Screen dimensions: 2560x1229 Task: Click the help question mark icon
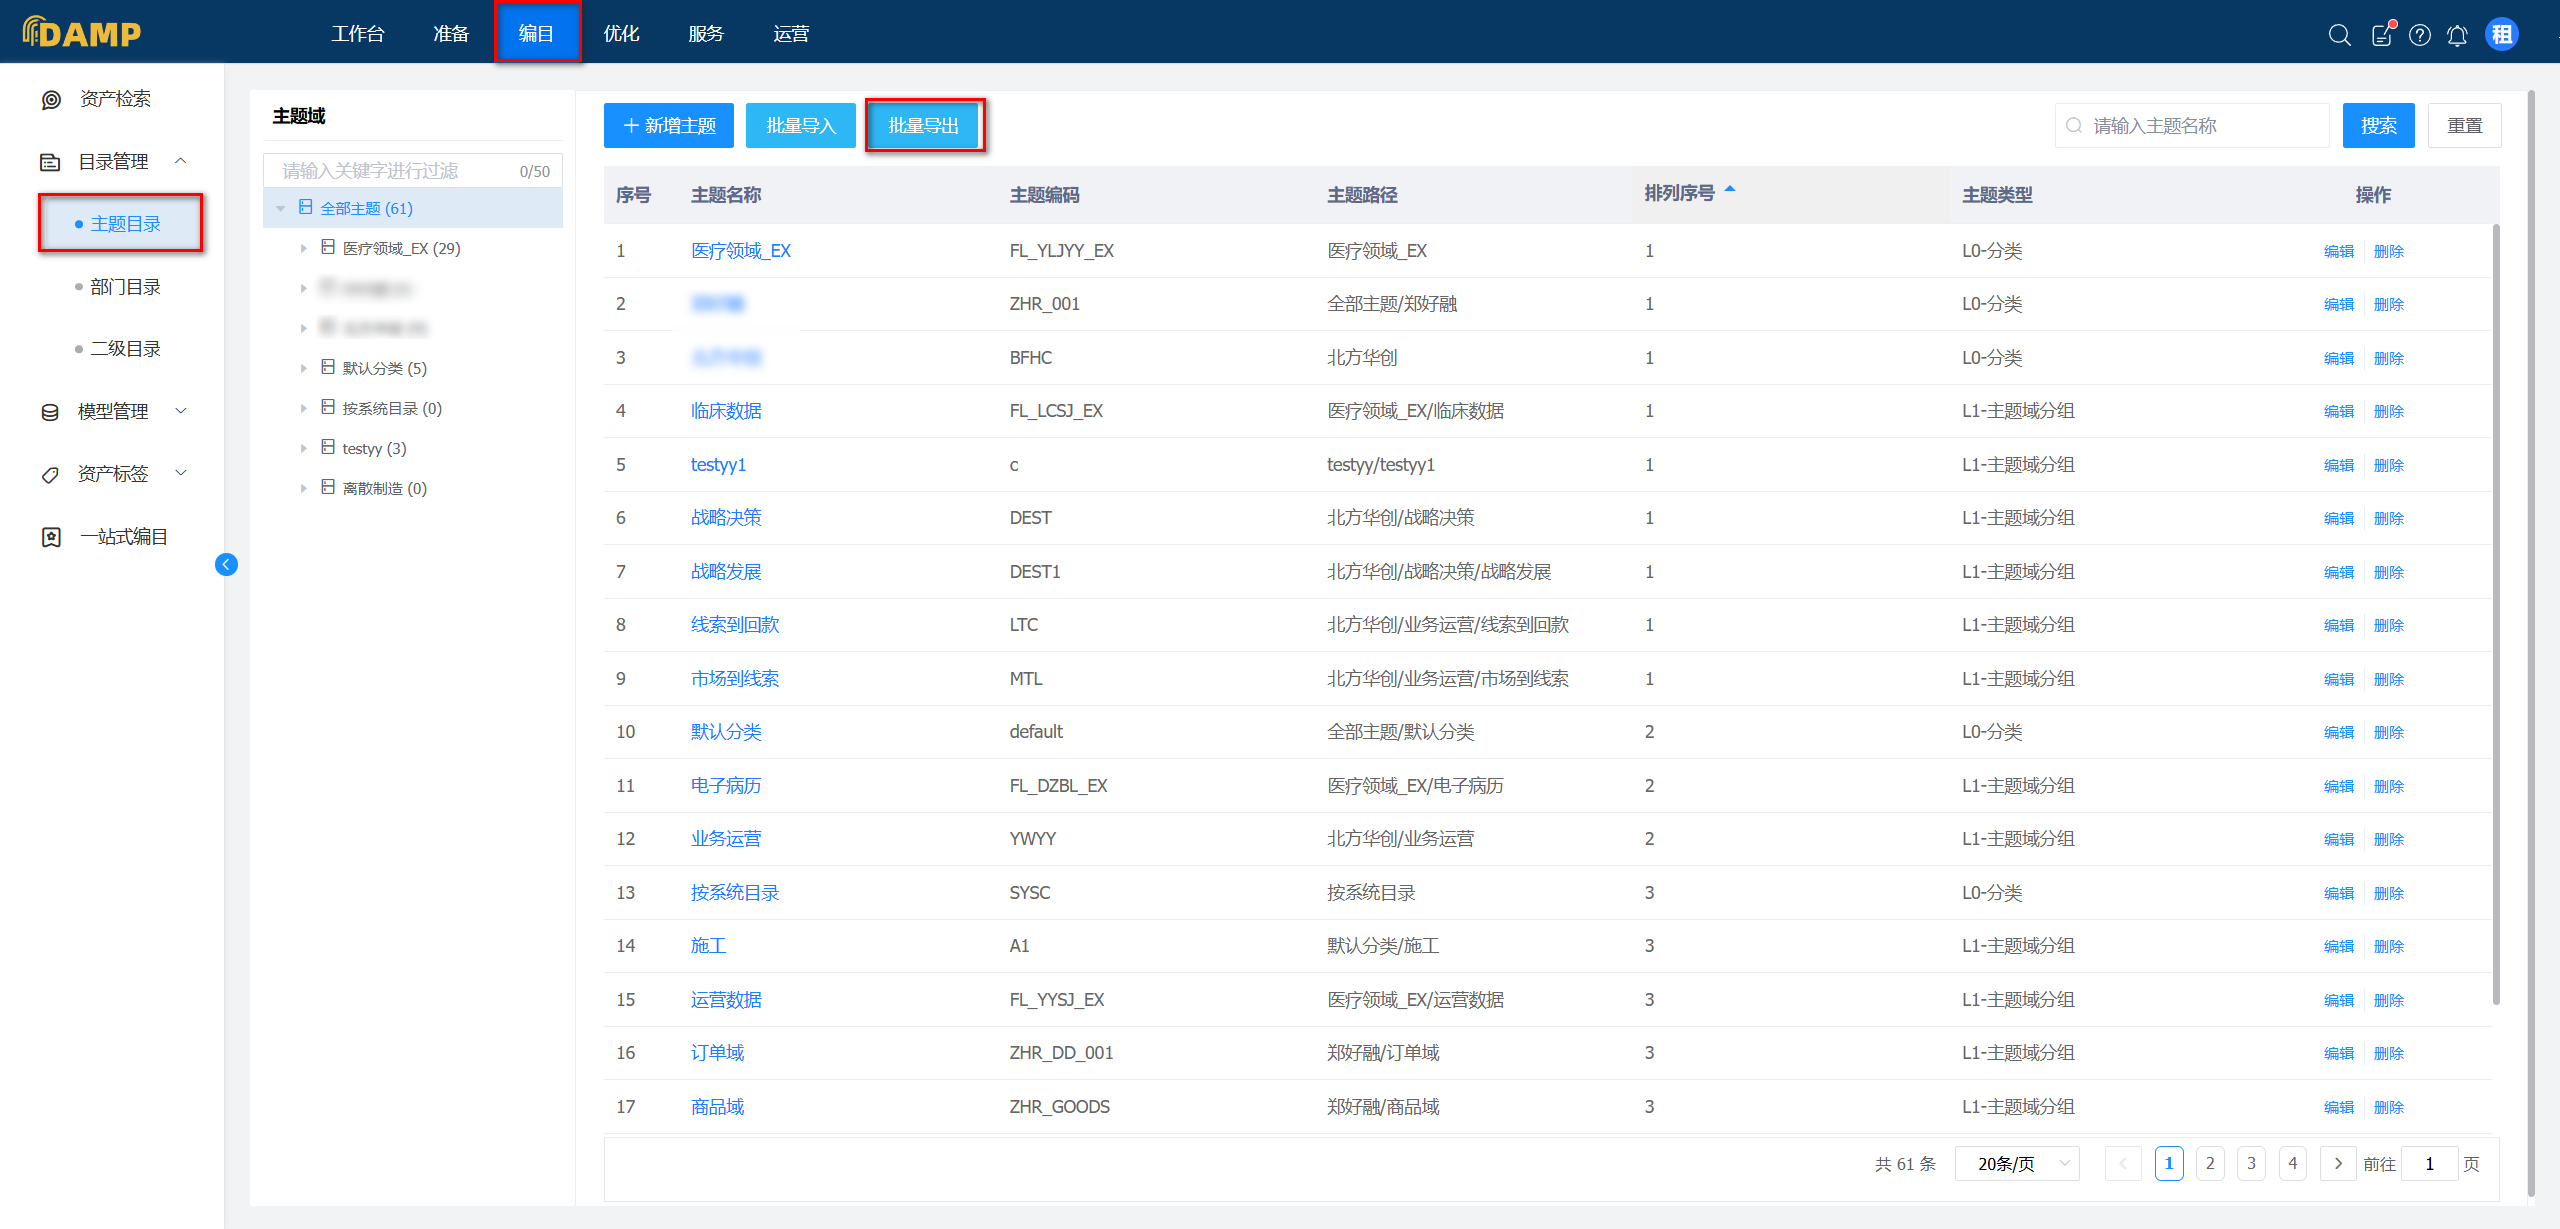[2419, 35]
